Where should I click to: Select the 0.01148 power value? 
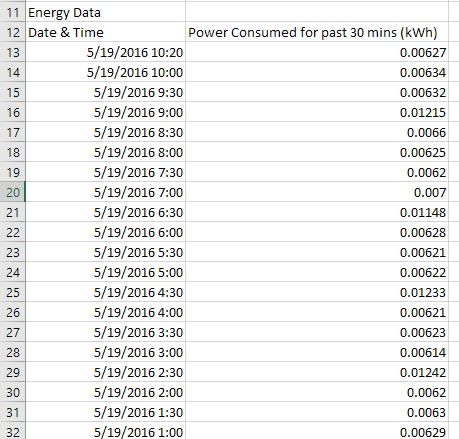(x=317, y=212)
